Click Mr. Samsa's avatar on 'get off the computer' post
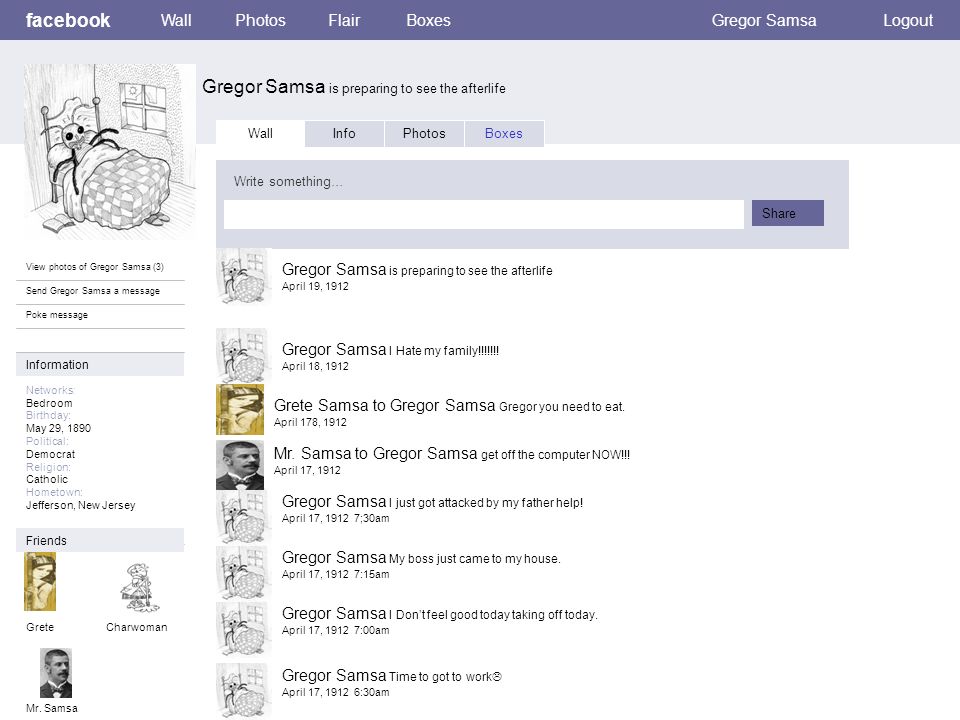The image size is (960, 720). tap(240, 465)
